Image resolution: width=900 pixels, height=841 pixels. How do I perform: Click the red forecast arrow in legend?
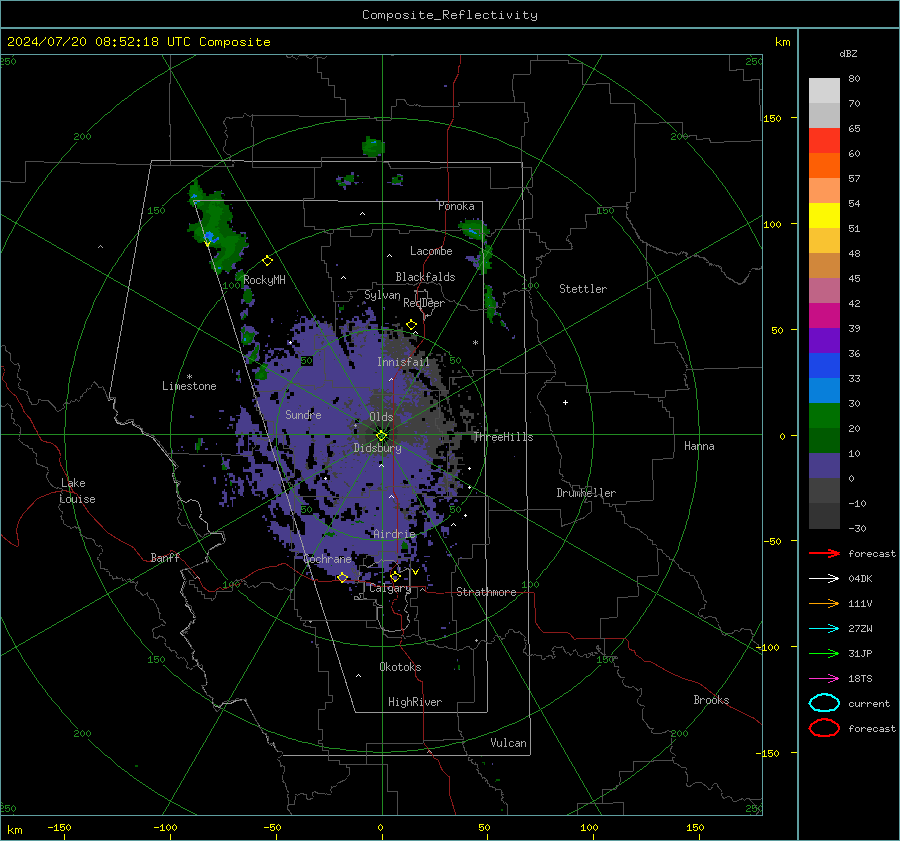click(824, 553)
